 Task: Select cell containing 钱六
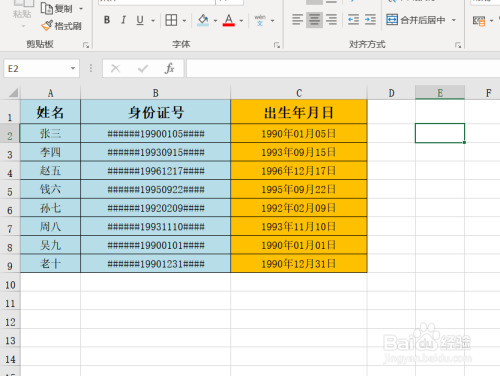click(50, 190)
